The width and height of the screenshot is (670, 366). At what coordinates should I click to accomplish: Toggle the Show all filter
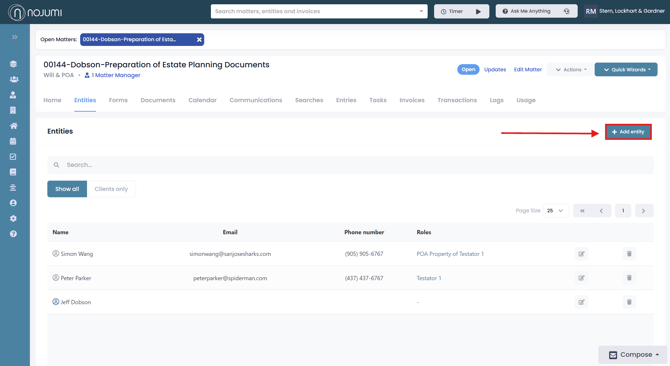(x=67, y=189)
